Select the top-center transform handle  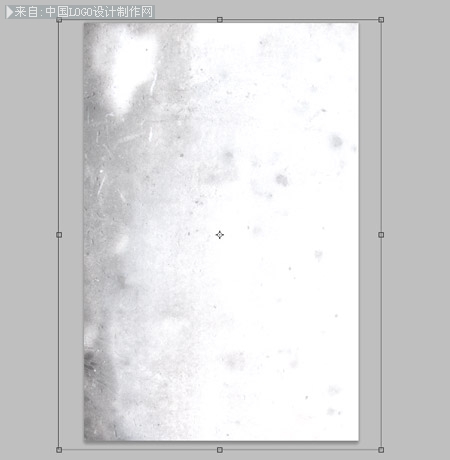pos(220,20)
